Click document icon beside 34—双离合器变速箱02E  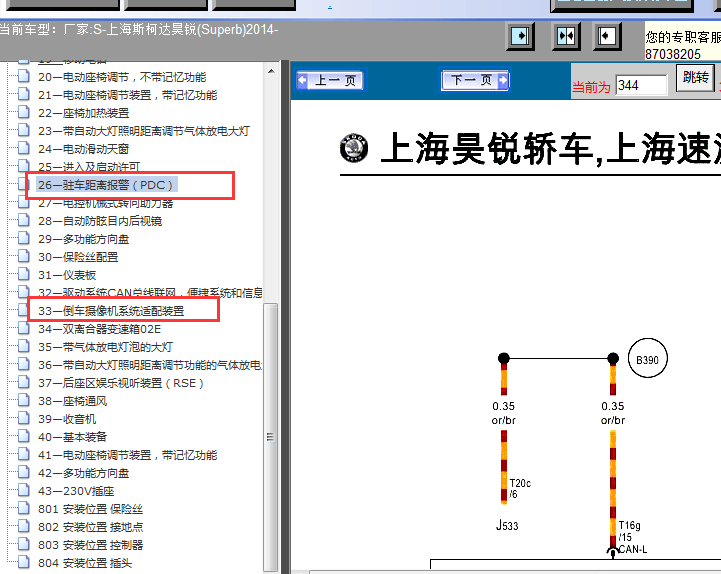23,328
